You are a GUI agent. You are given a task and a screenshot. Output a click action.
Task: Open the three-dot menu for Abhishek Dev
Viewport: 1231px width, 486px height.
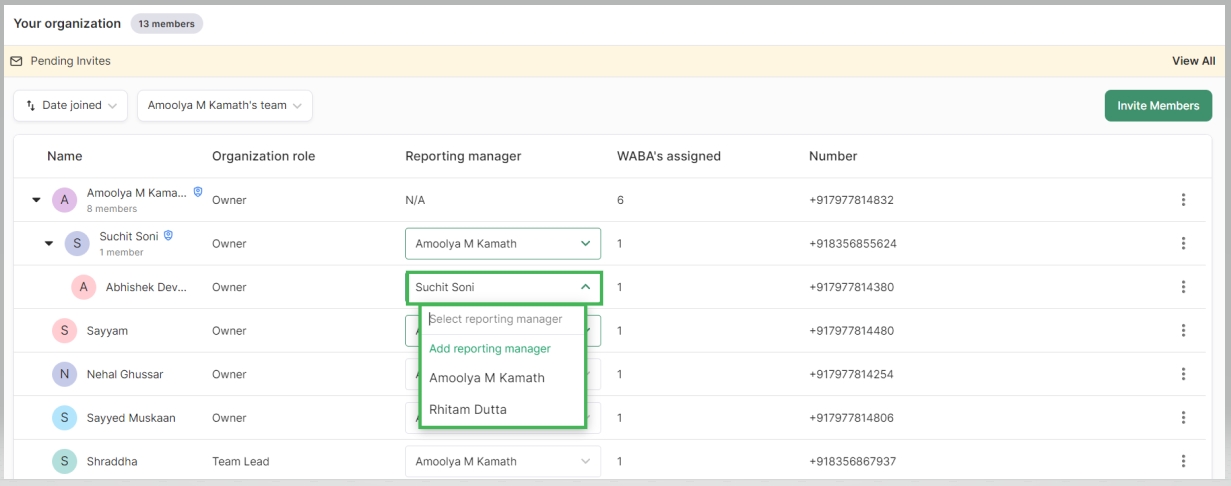tap(1183, 287)
